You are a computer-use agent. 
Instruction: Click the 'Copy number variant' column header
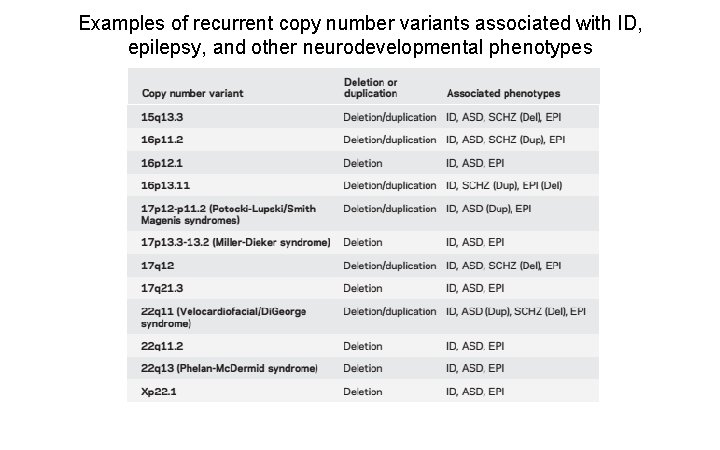pos(193,94)
